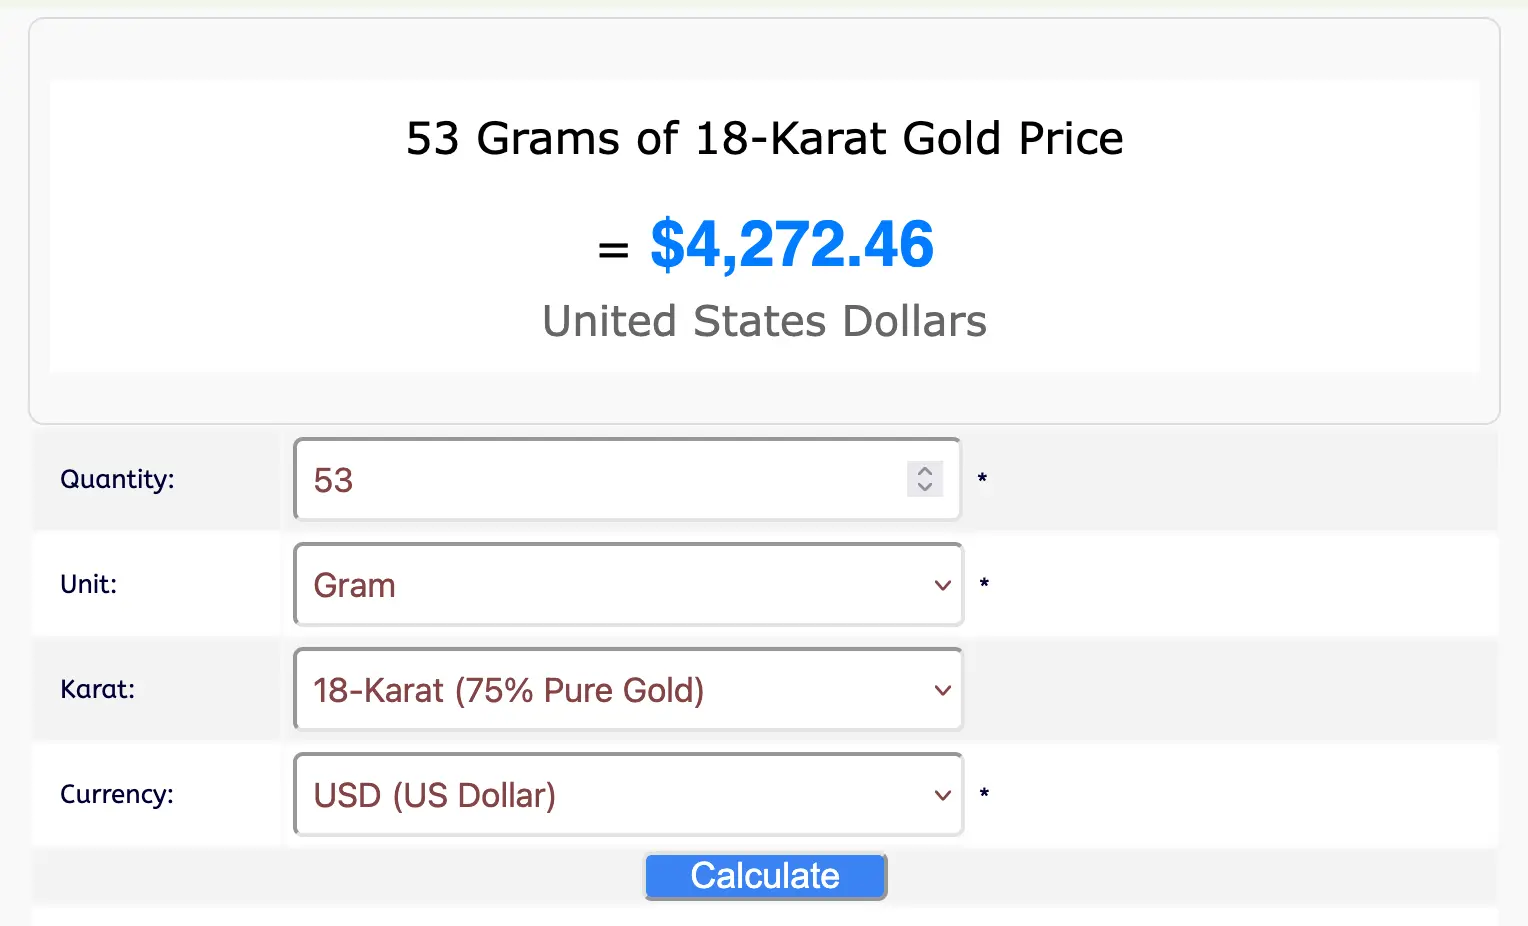
Task: Focus the Quantity field containing 53
Action: (x=600, y=480)
